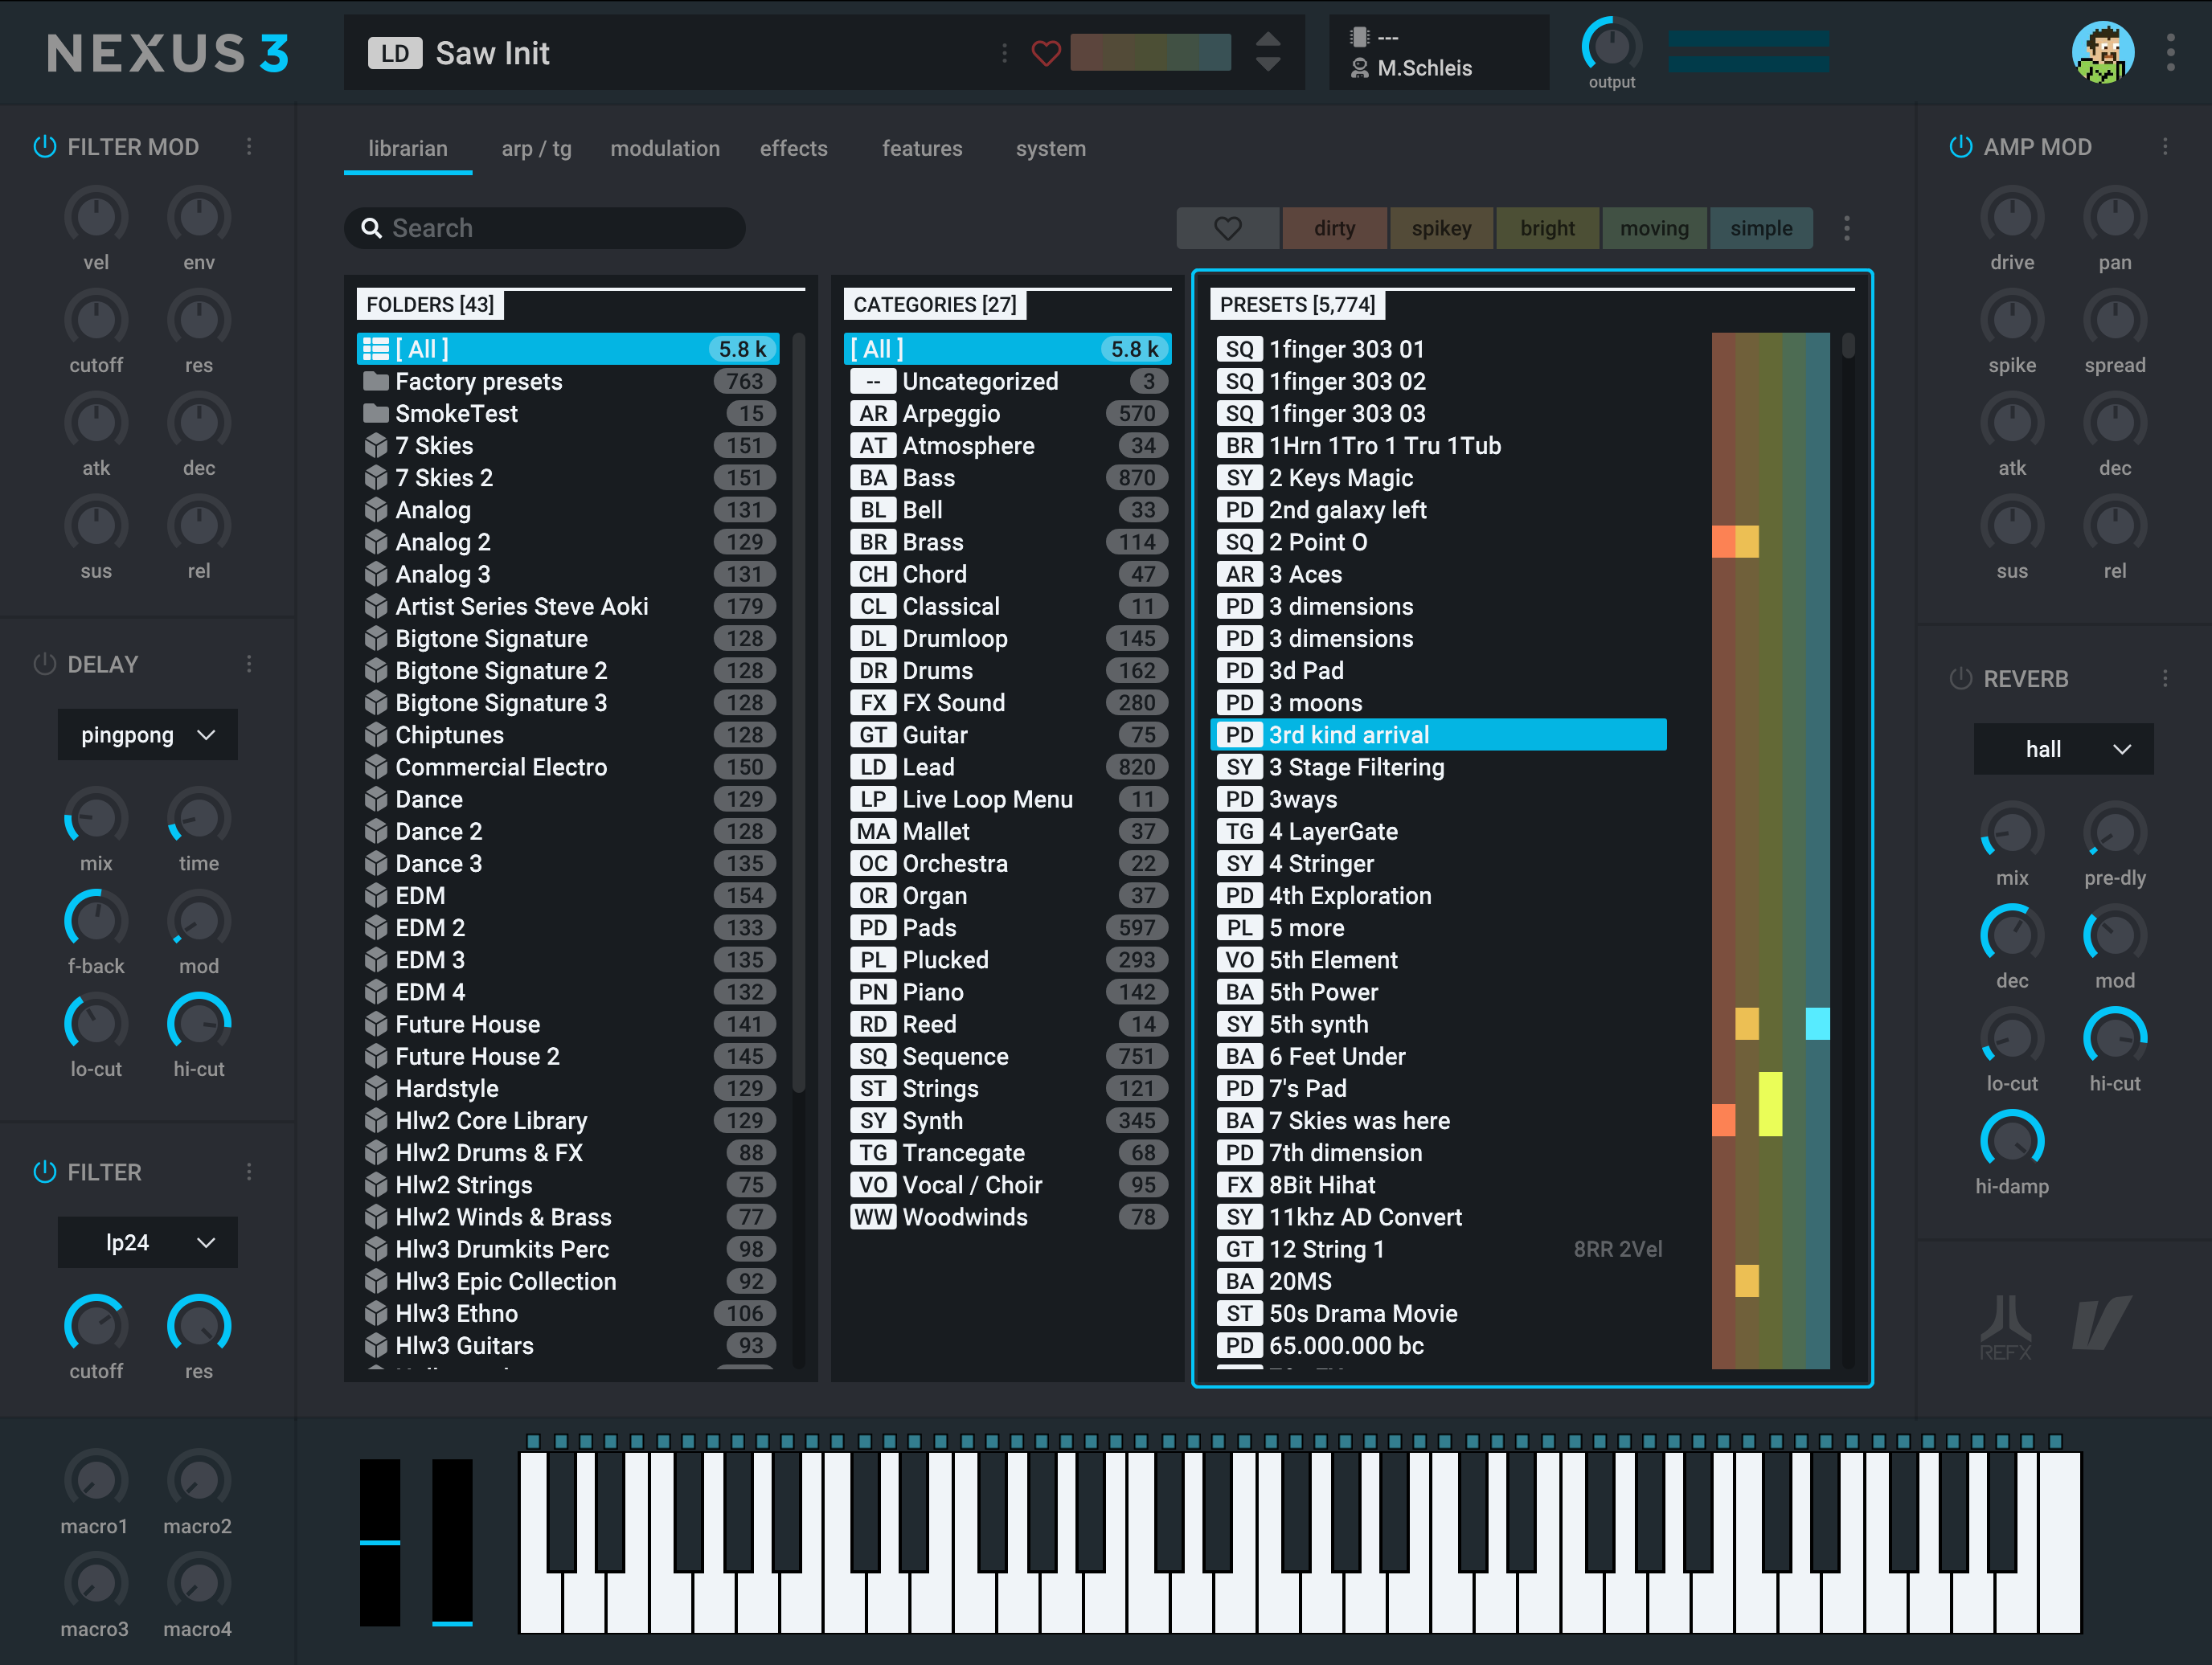The height and width of the screenshot is (1665, 2212).
Task: Open the main three-dot menu beside avatar
Action: [2170, 52]
